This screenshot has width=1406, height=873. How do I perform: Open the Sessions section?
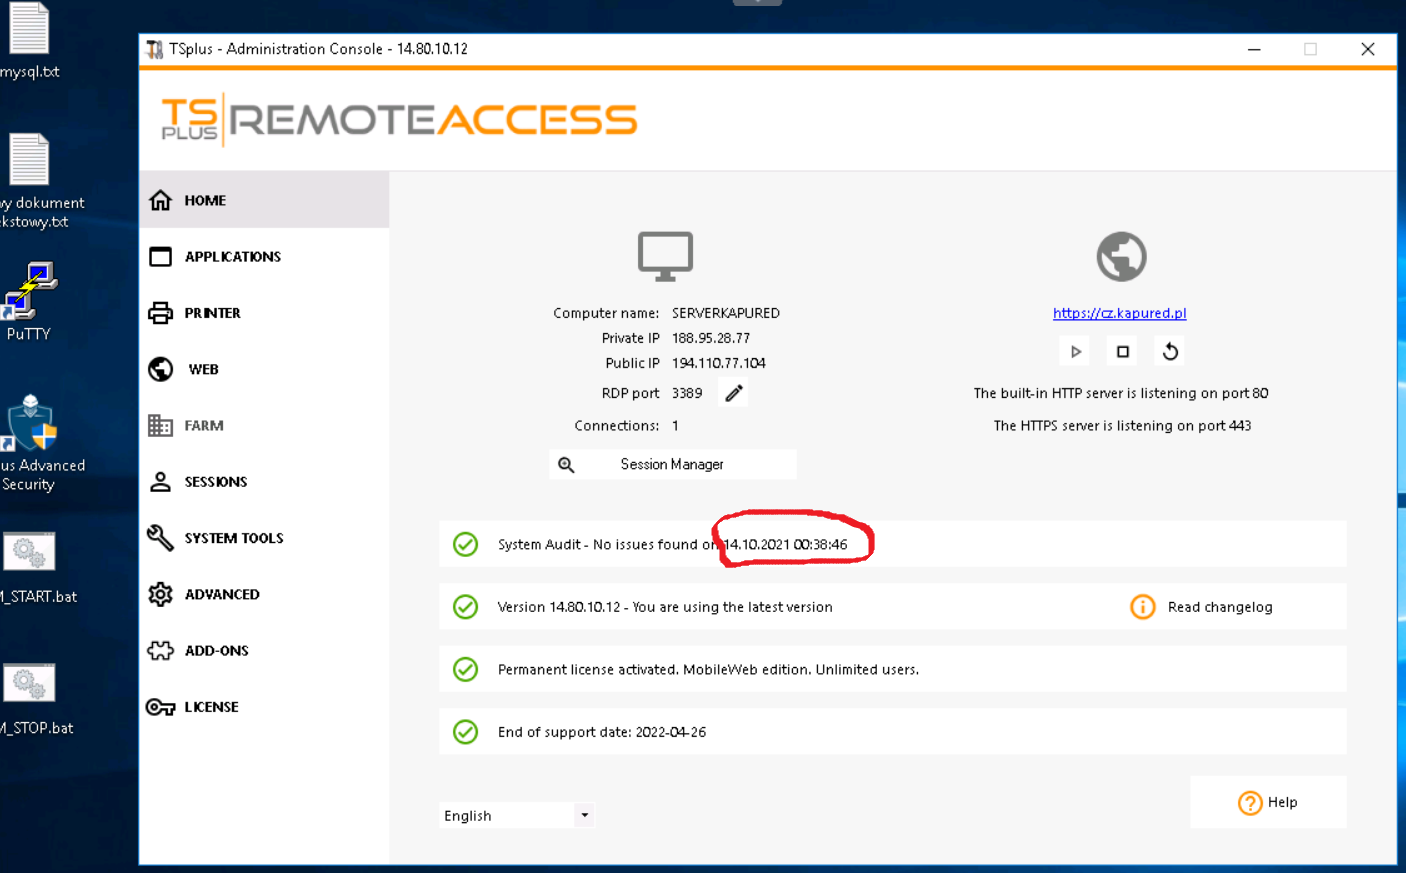click(215, 482)
